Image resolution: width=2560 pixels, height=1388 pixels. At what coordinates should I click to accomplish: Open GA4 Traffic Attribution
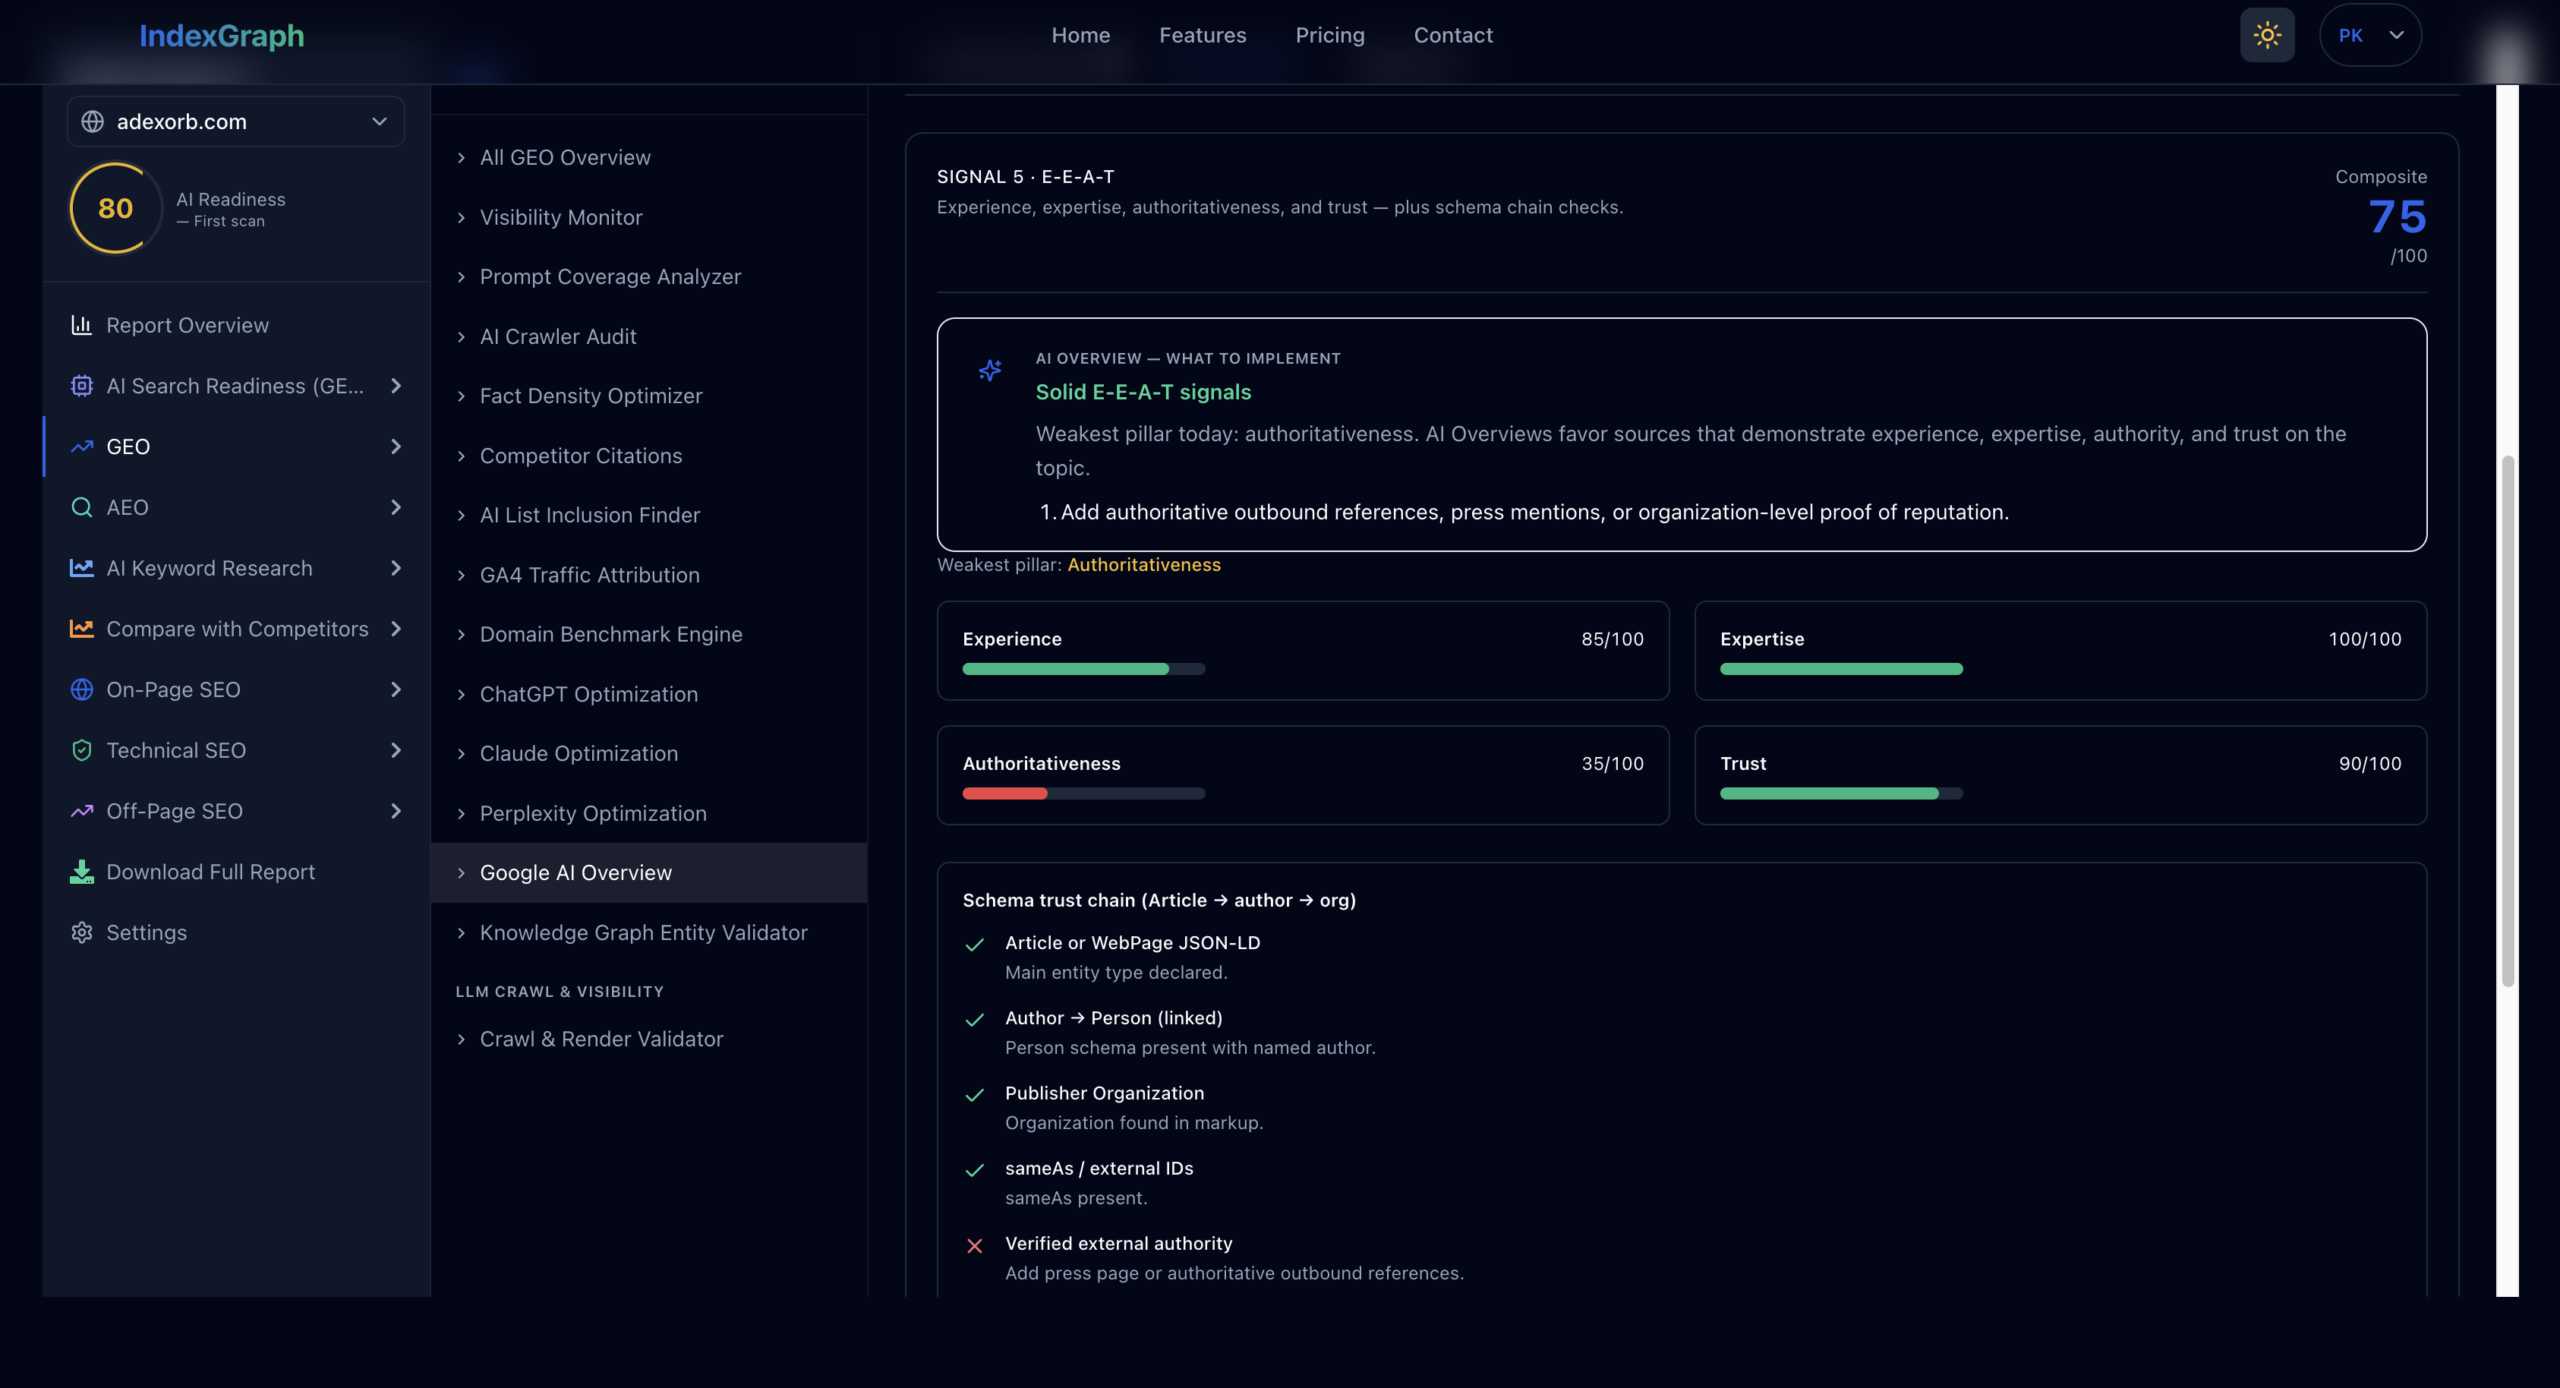(x=649, y=575)
